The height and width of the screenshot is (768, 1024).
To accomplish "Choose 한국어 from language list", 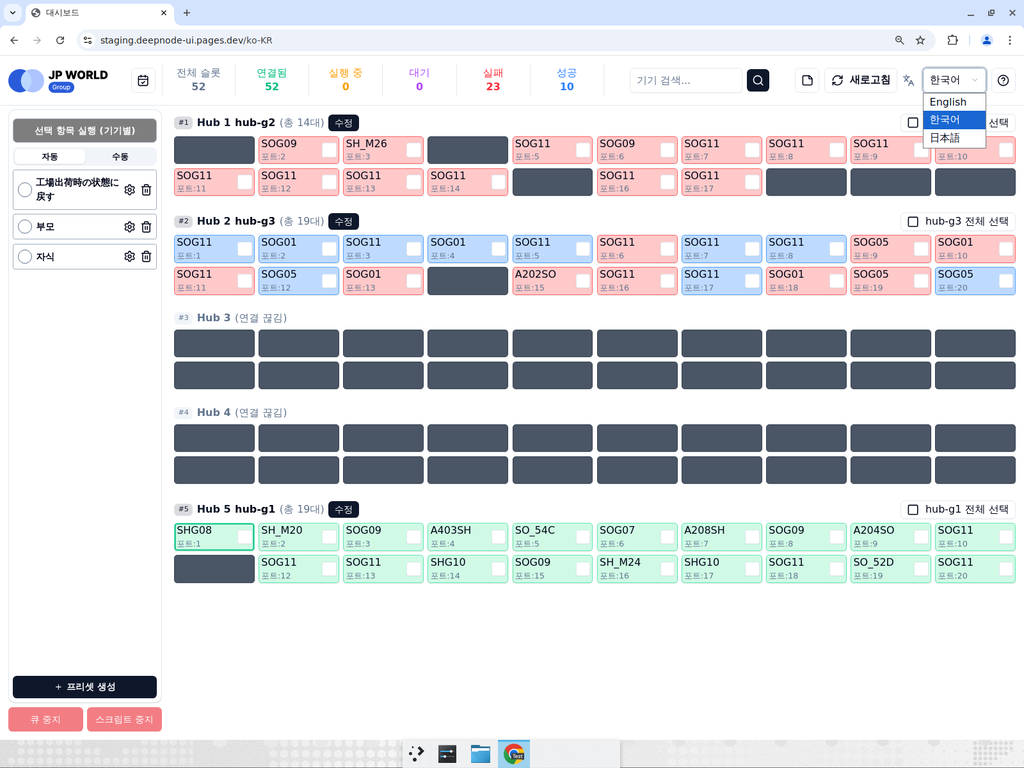I will click(x=954, y=120).
